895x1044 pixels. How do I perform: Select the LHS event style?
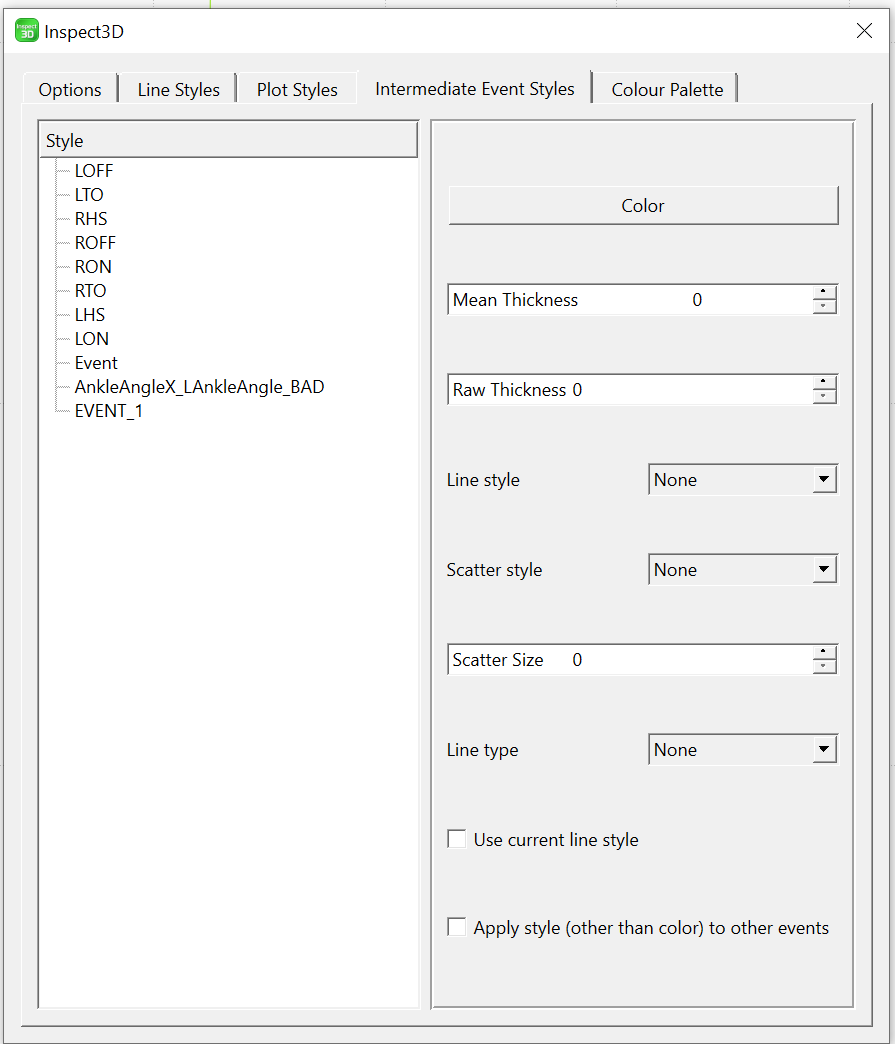pos(90,315)
